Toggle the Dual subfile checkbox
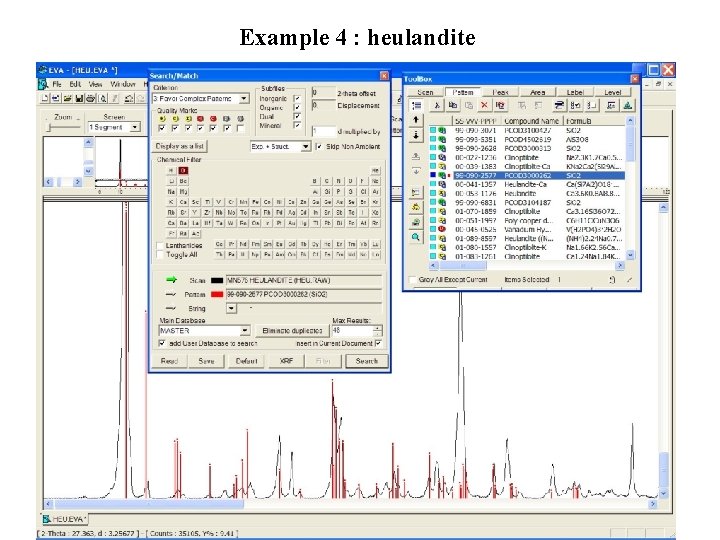Viewport: 720px width, 540px height. (297, 116)
